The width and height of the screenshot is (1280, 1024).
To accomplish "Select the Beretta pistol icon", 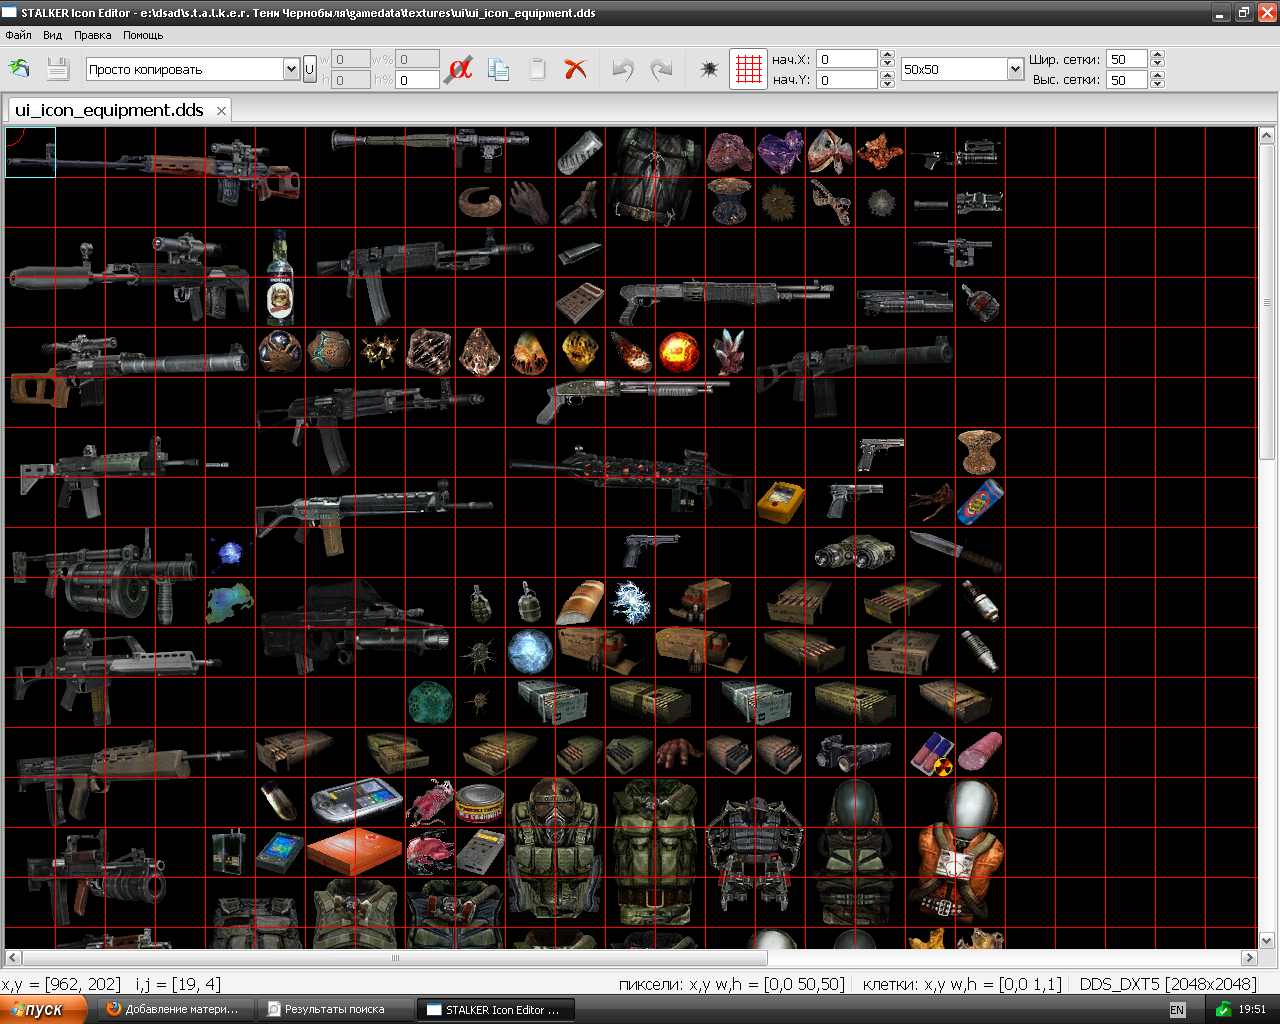I will (x=650, y=550).
